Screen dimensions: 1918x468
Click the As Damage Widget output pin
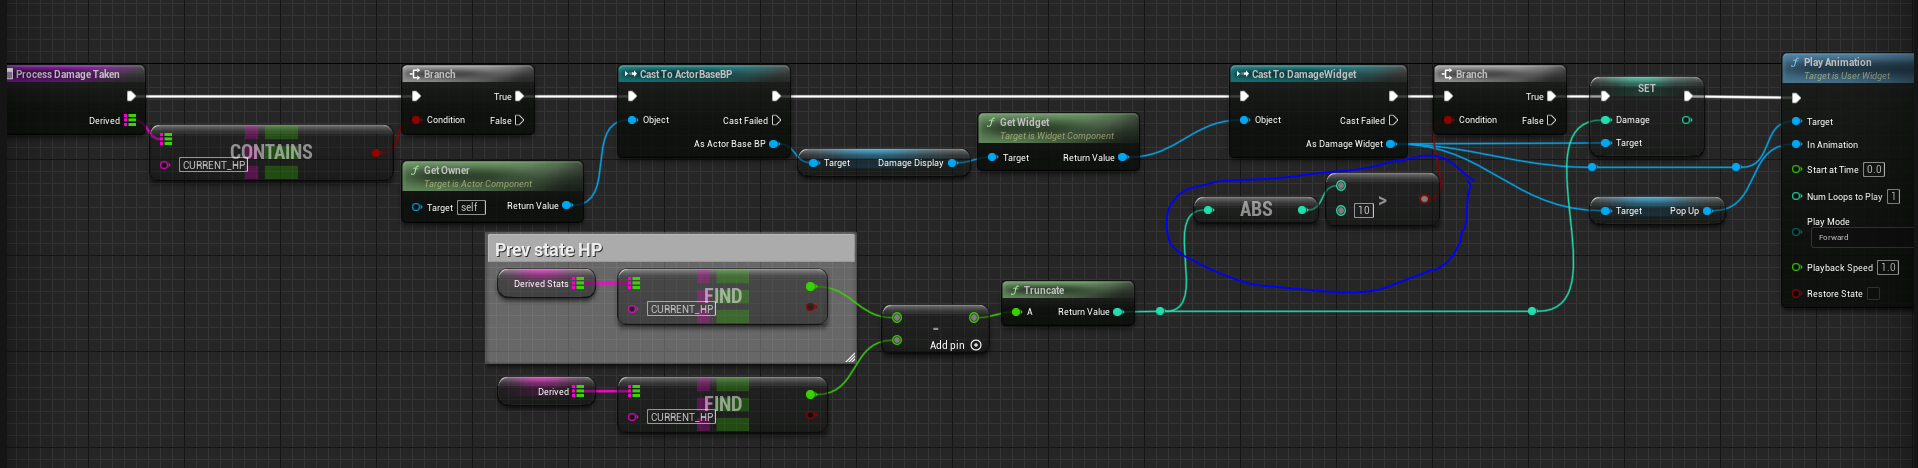tap(1391, 144)
